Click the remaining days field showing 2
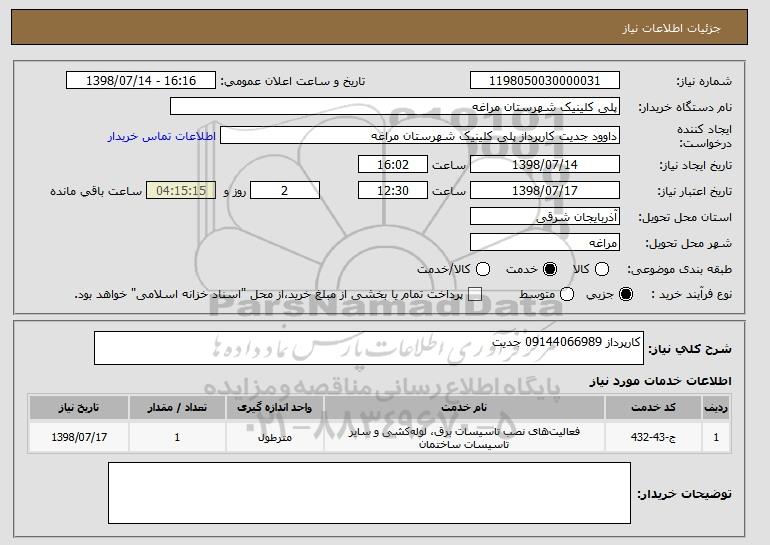This screenshot has height=545, width=770. coord(285,191)
